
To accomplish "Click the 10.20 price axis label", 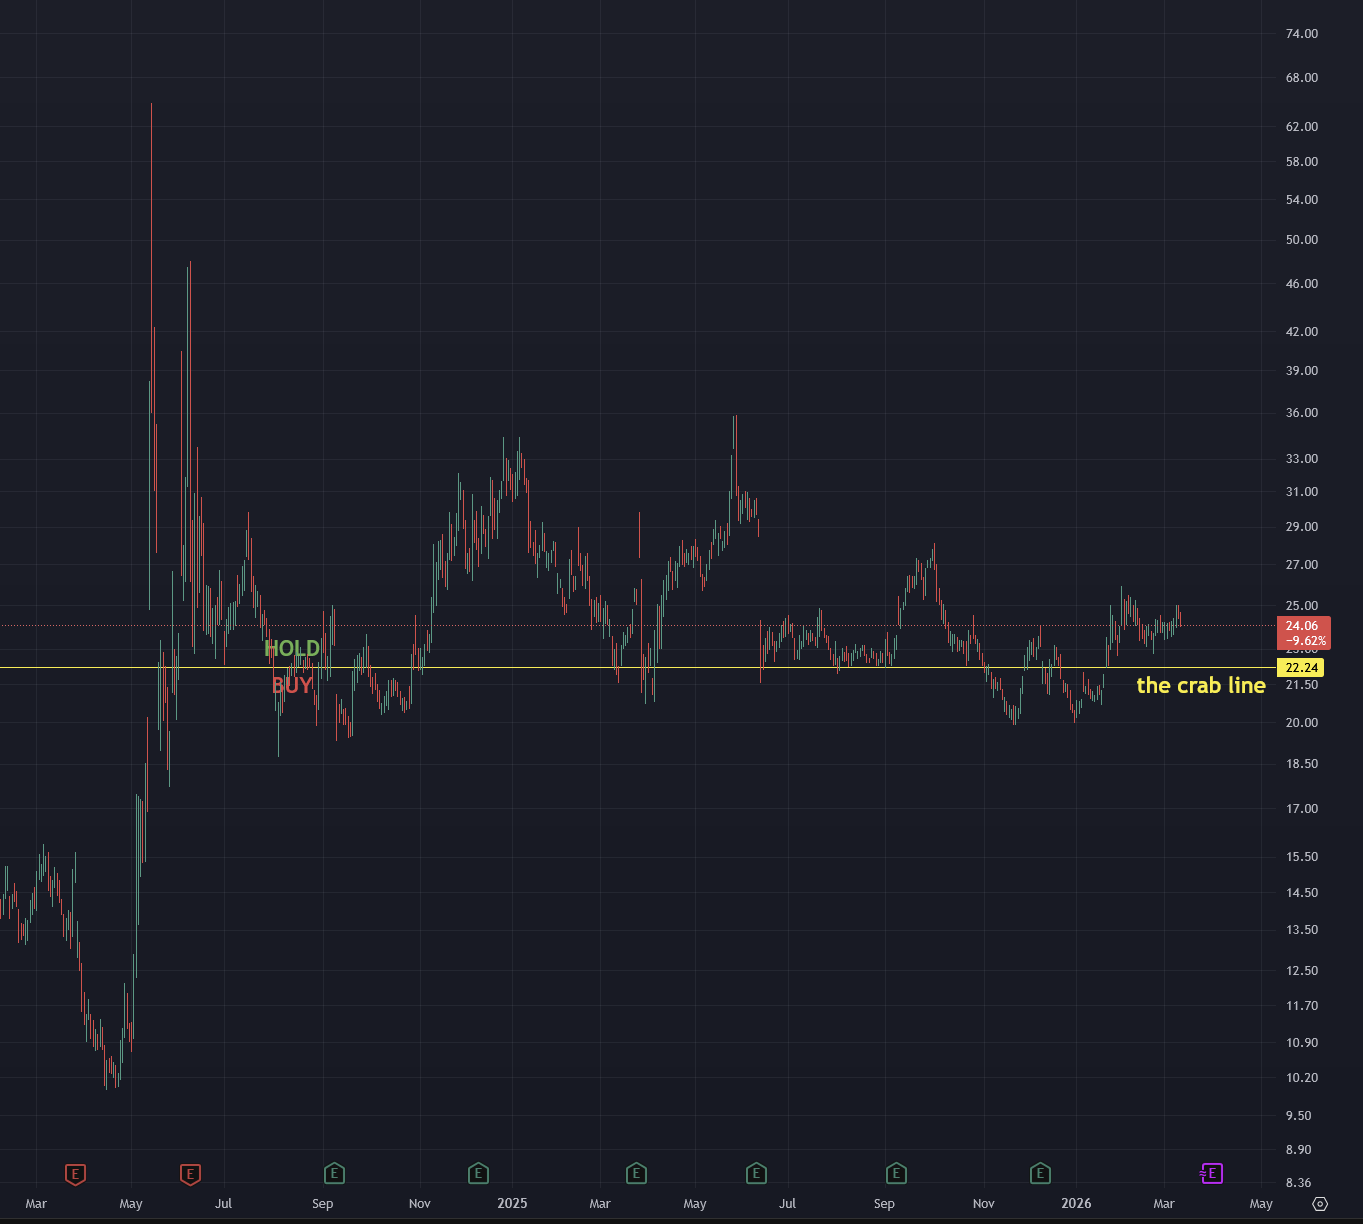I will click(1302, 1078).
